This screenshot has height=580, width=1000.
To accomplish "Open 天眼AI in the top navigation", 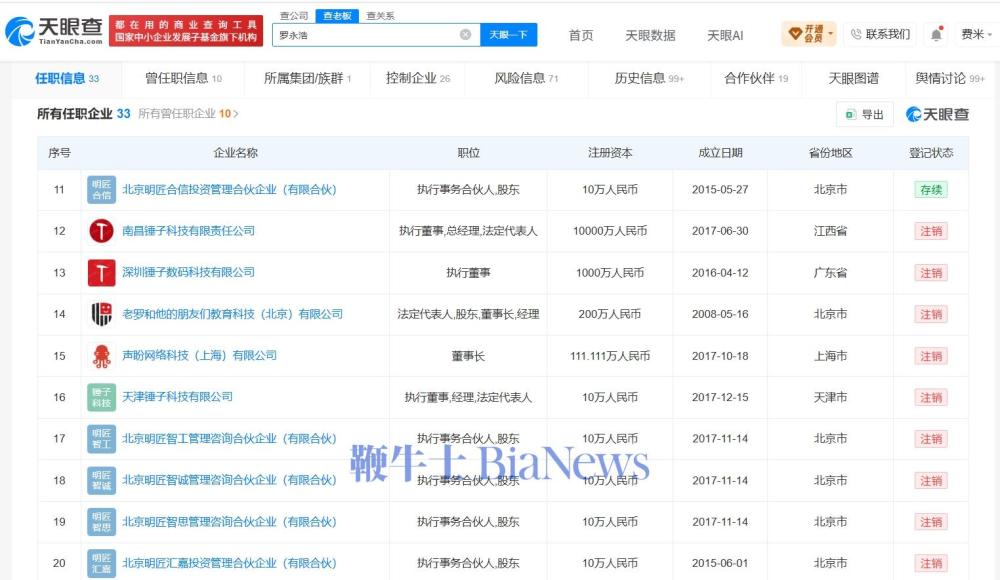I will (x=725, y=35).
